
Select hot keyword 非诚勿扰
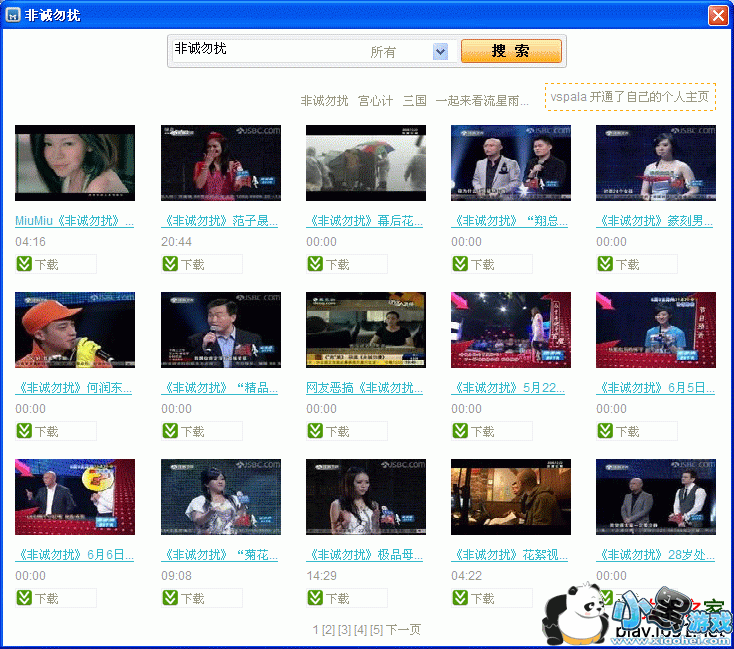pos(324,101)
